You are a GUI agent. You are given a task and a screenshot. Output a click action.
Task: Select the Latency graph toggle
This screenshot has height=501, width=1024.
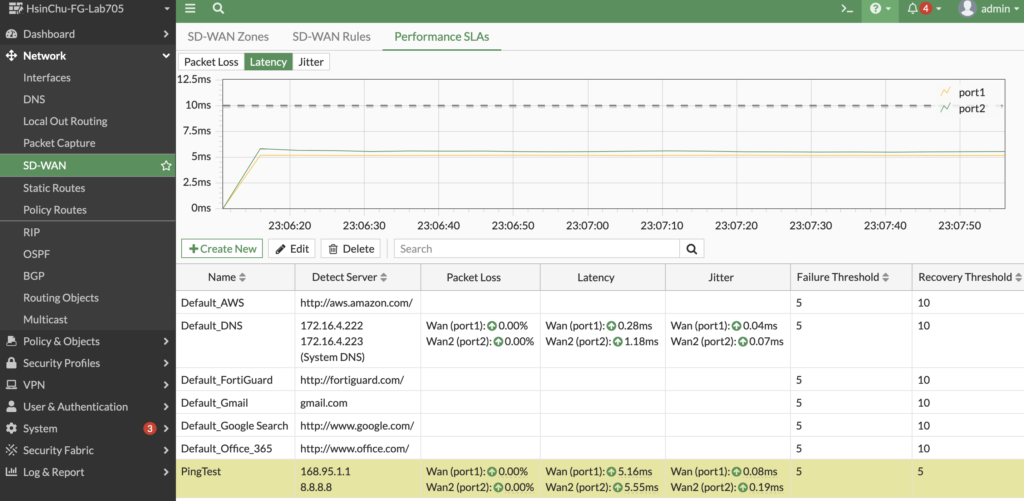pos(268,62)
